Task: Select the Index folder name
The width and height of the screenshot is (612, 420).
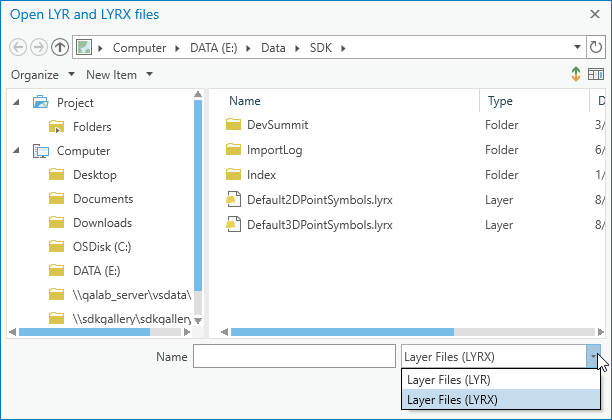Action: 262,175
